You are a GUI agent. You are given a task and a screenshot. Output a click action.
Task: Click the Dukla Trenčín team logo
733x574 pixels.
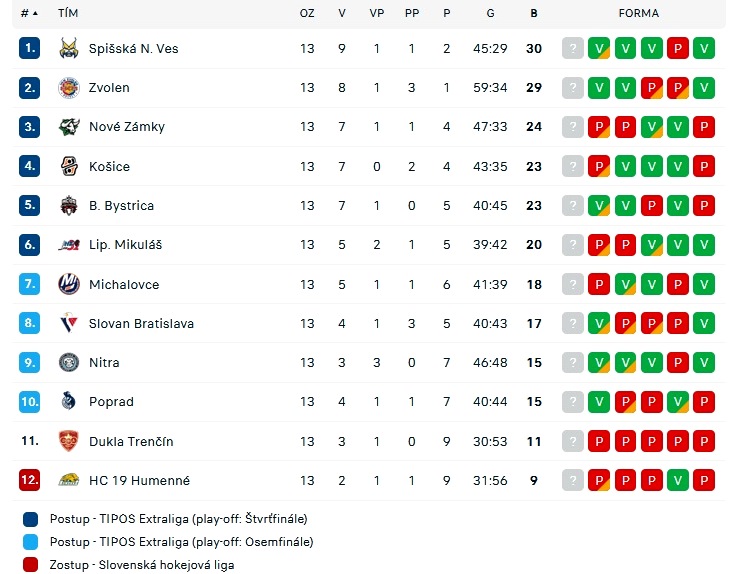(x=69, y=441)
